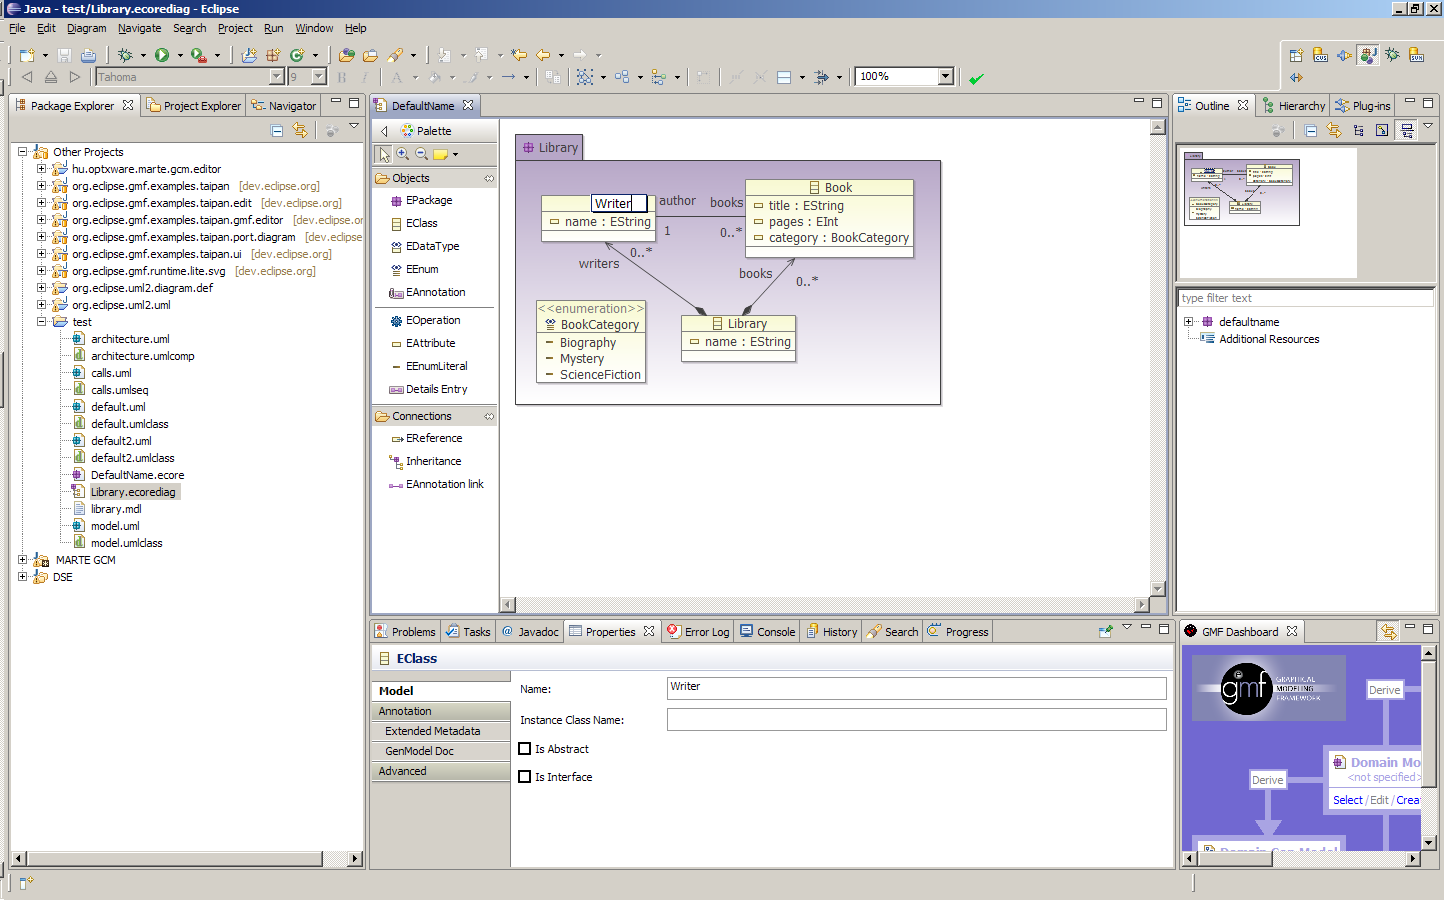Viewport: 1444px width, 900px height.
Task: Click the Open Type folder icon
Action: click(347, 55)
